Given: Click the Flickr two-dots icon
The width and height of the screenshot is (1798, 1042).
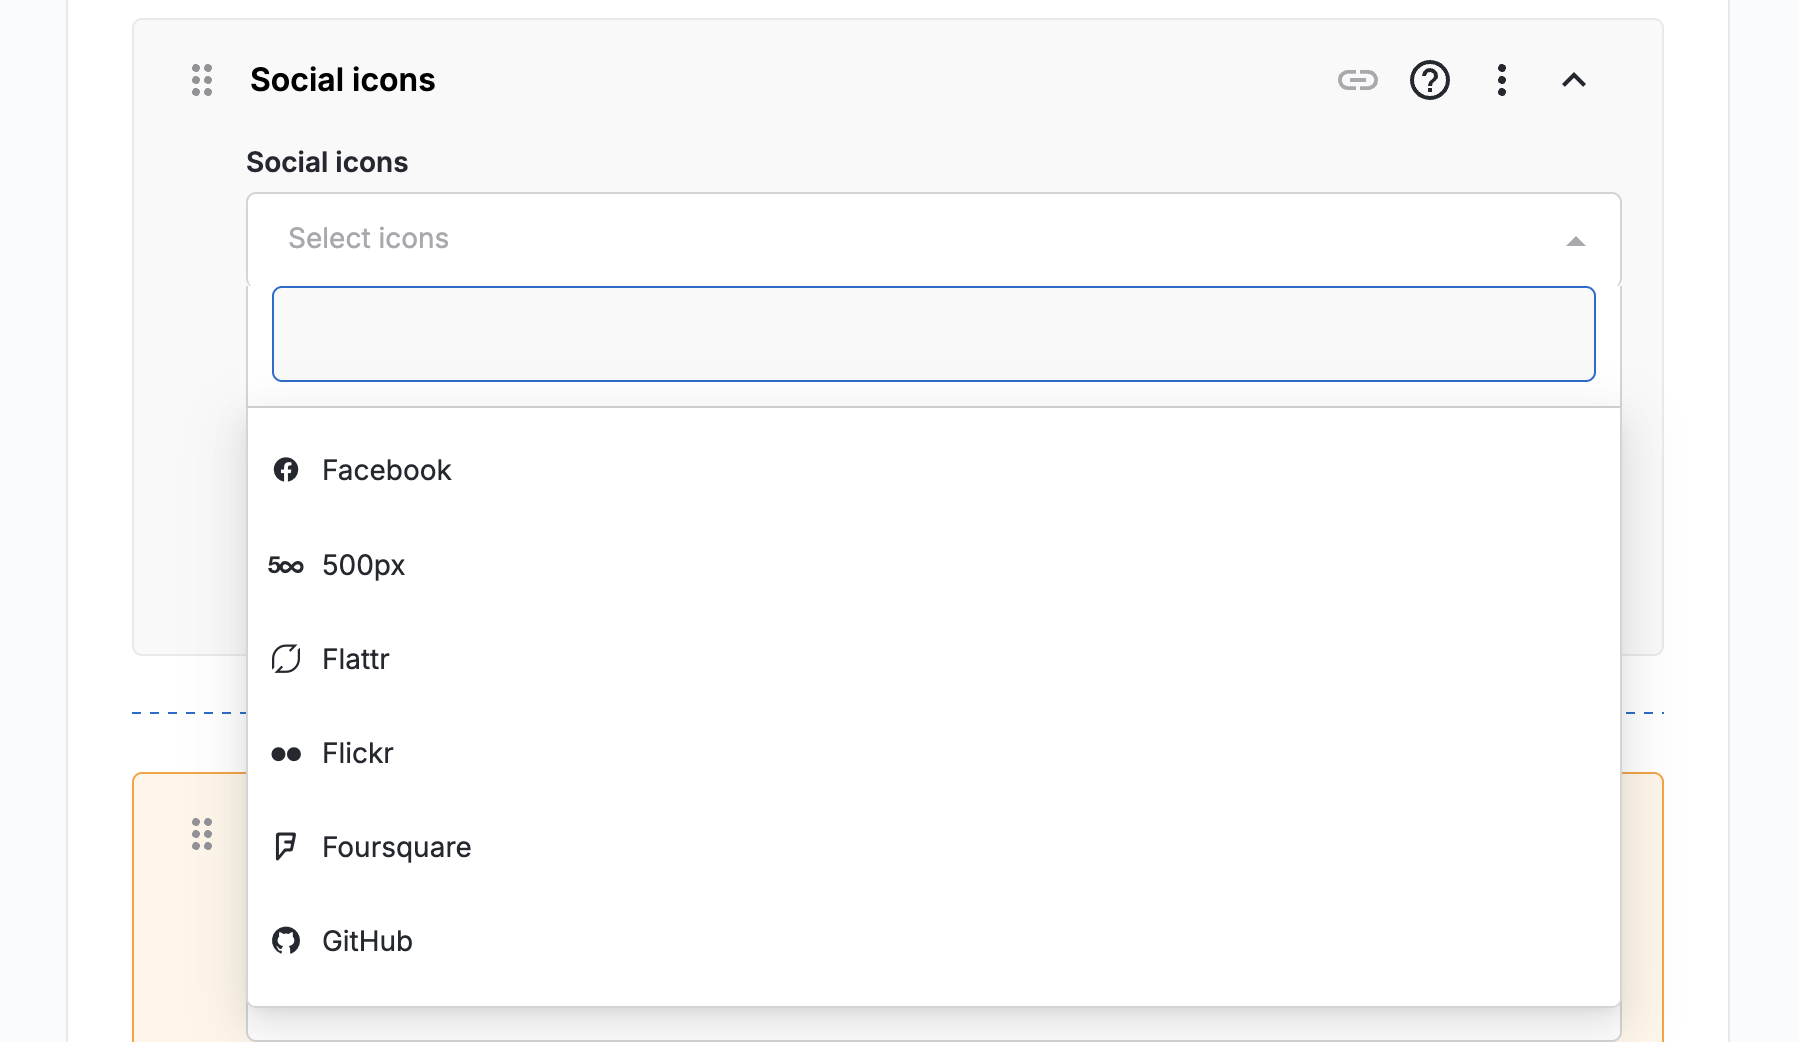Looking at the screenshot, I should point(286,754).
